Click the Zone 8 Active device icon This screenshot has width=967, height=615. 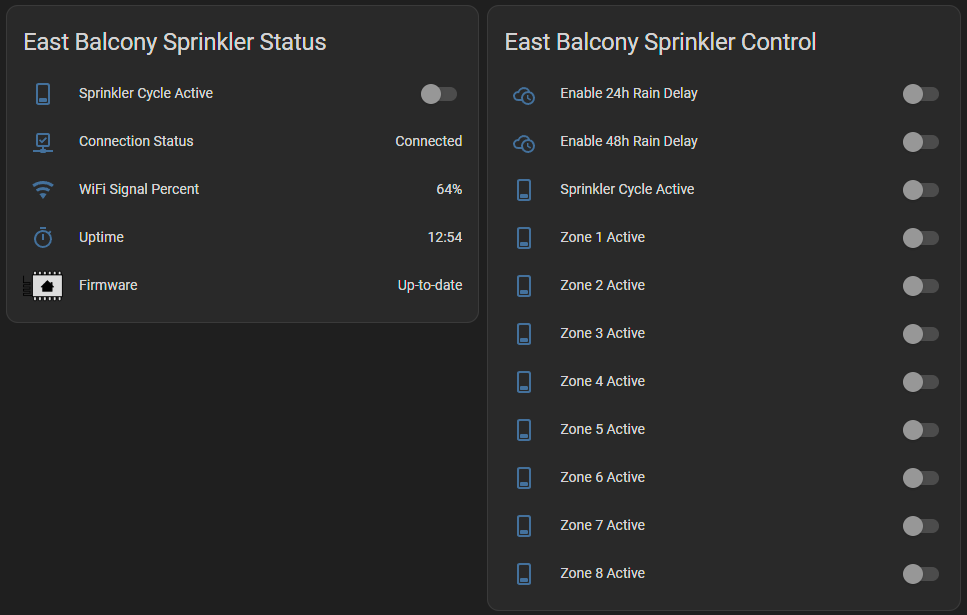click(x=524, y=574)
